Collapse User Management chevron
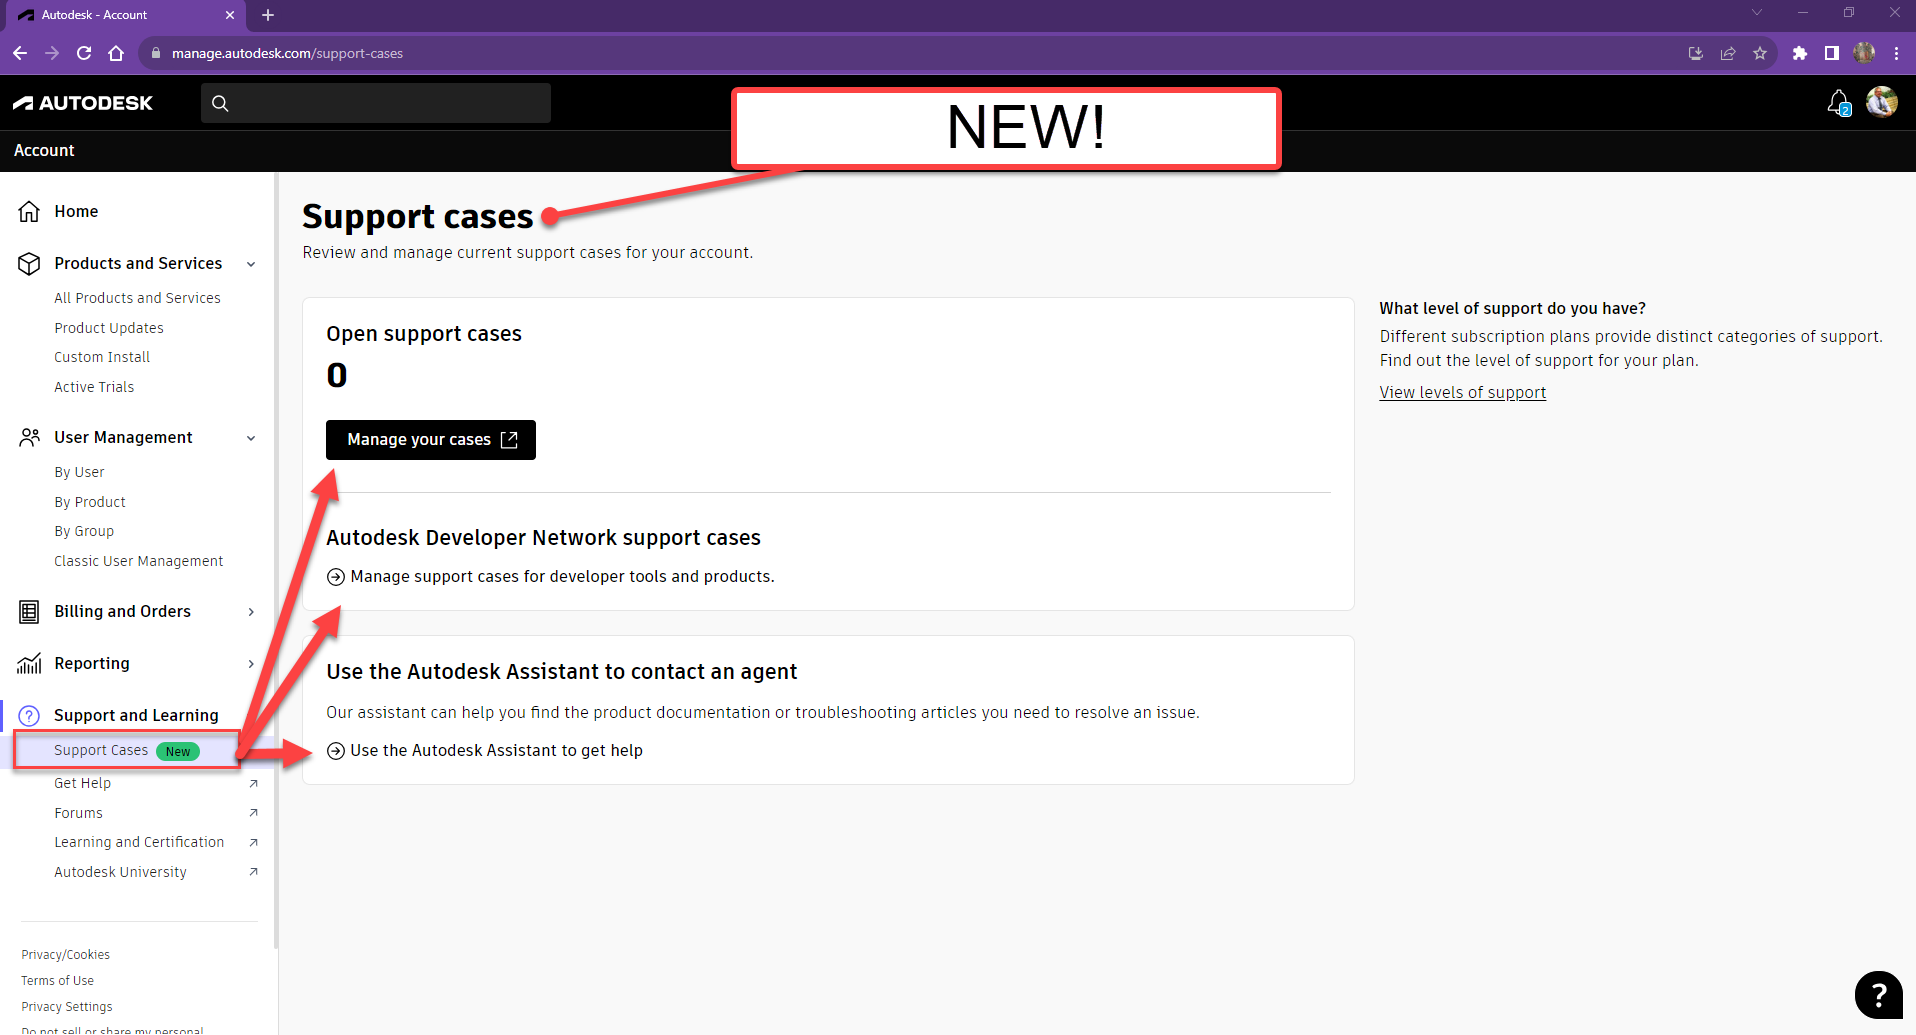The width and height of the screenshot is (1916, 1035). point(251,438)
